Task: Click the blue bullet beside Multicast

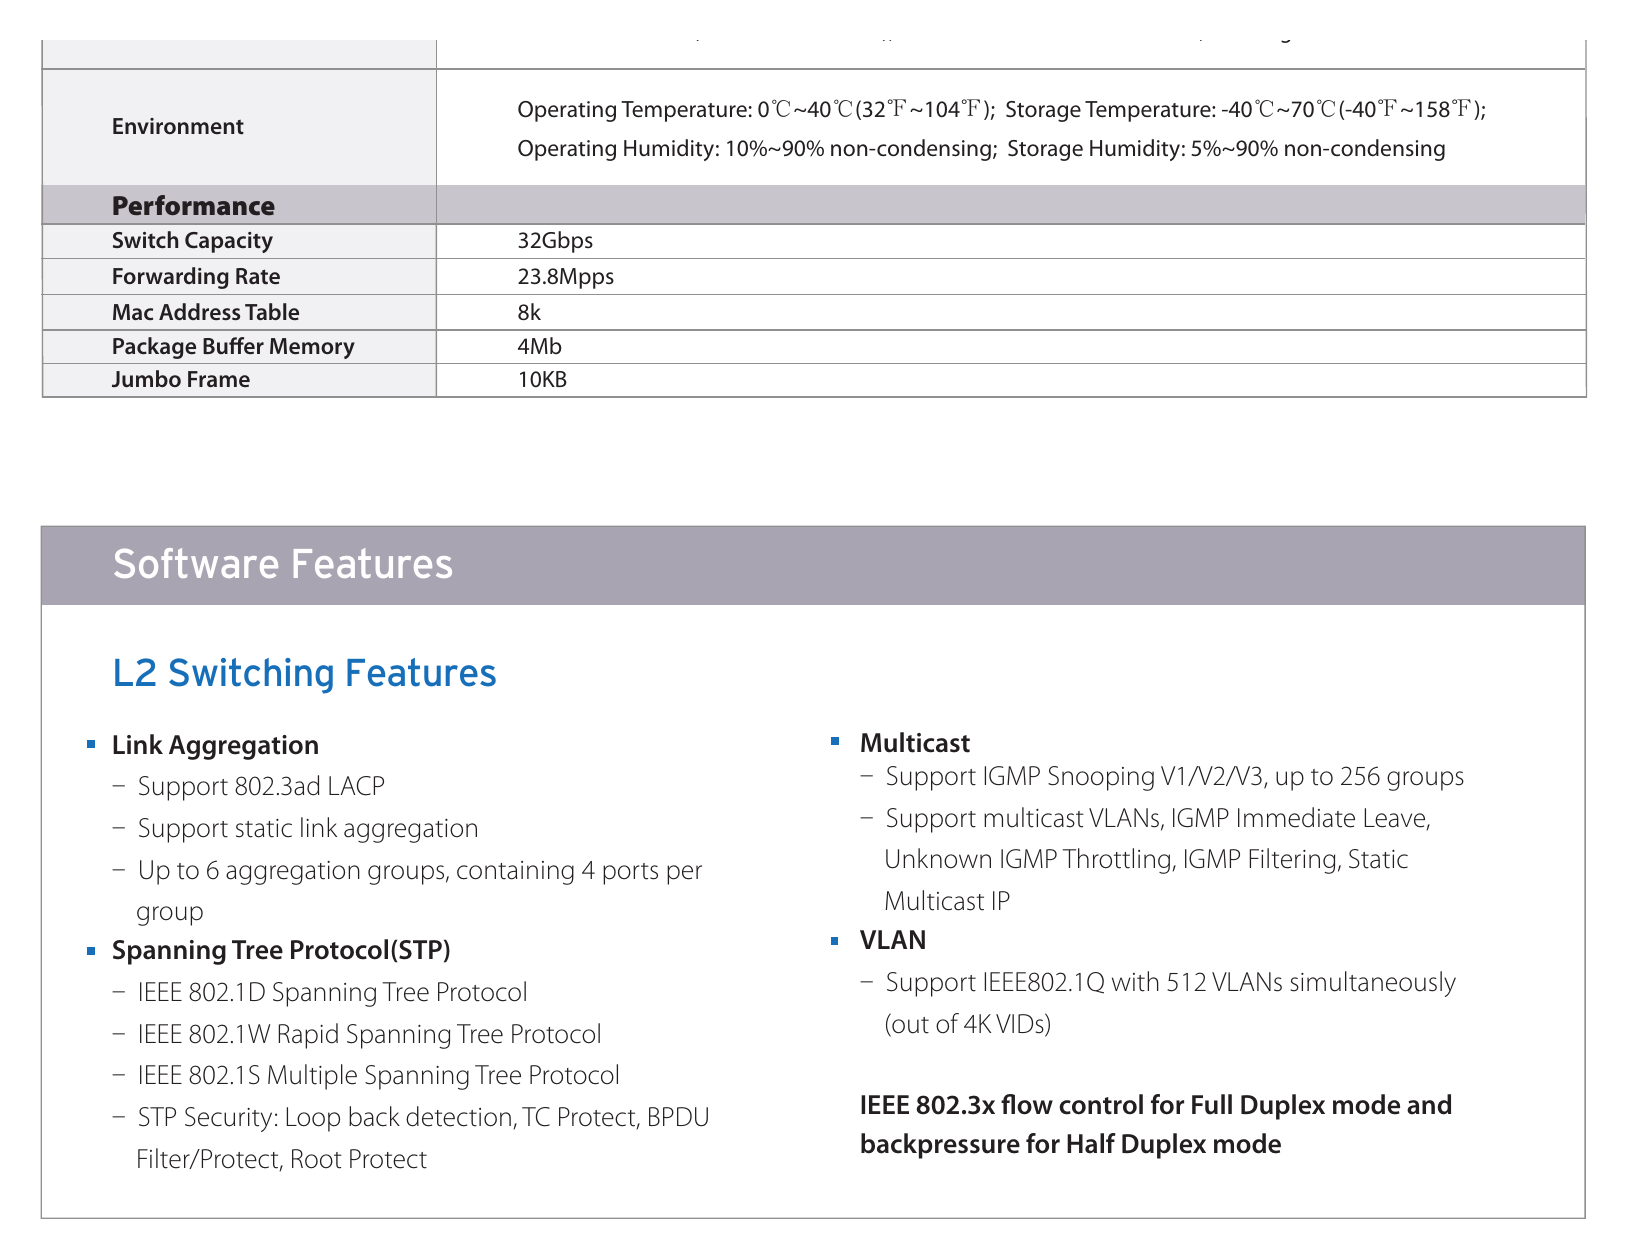Action: point(836,741)
